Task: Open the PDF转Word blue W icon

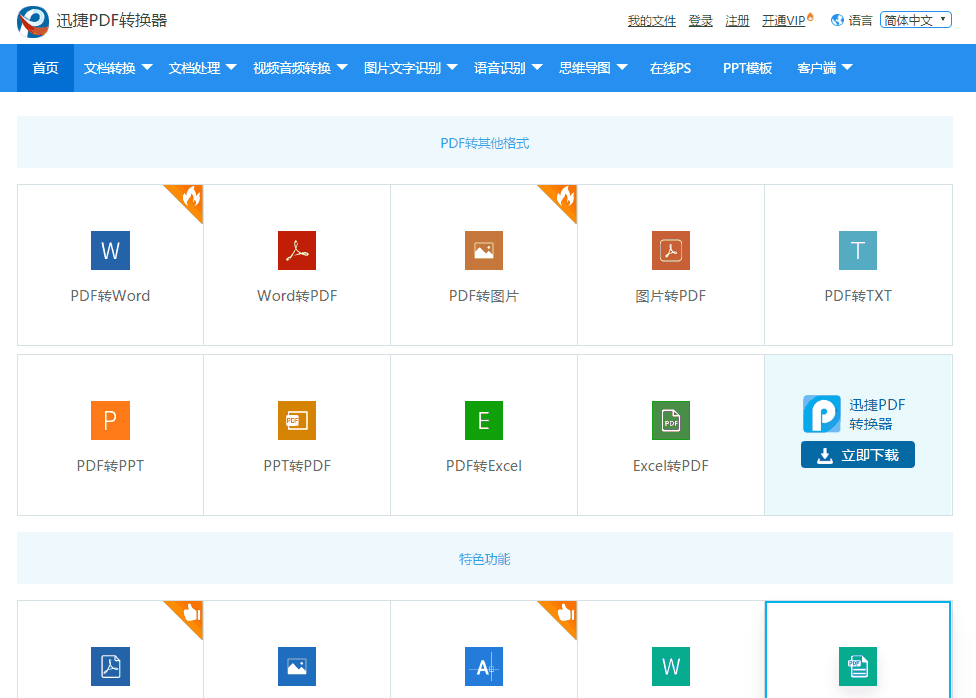Action: tap(110, 250)
